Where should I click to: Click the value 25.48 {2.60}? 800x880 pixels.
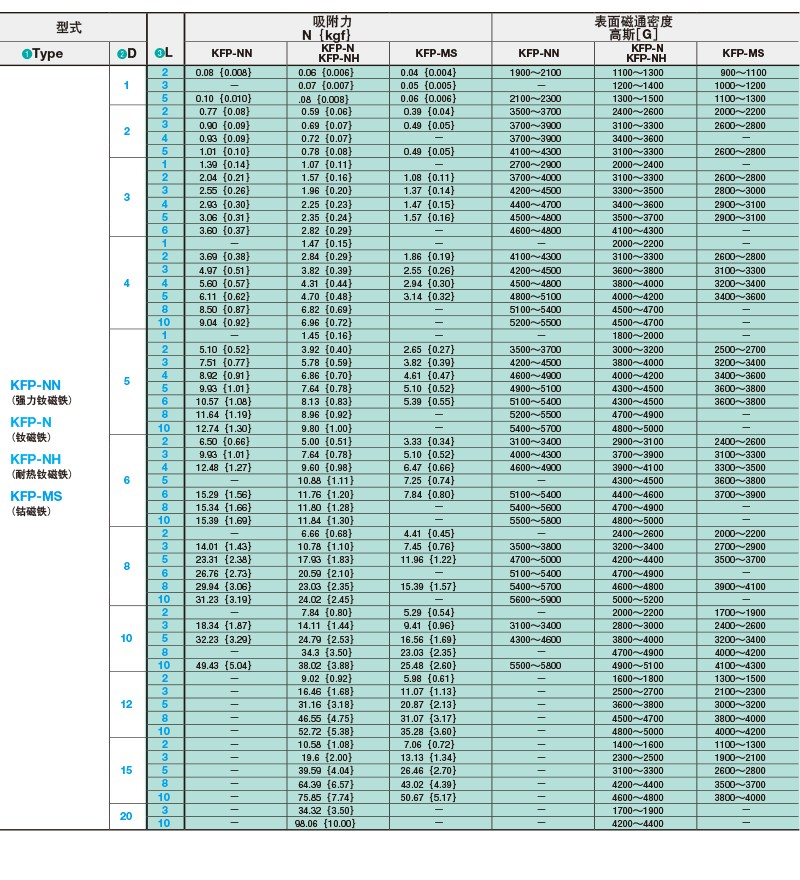[428, 665]
